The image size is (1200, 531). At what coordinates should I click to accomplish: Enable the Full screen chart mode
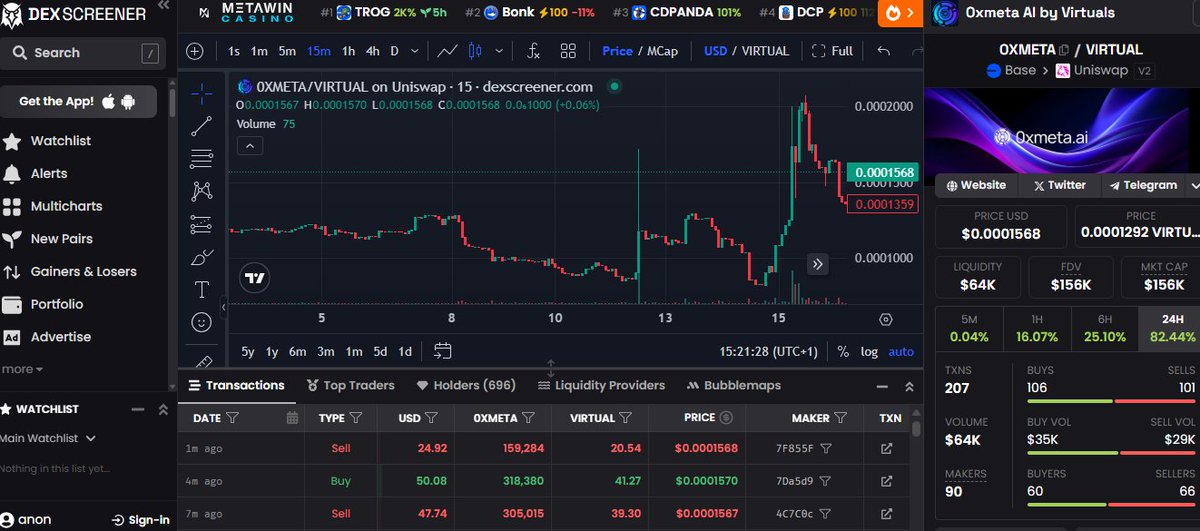(833, 51)
